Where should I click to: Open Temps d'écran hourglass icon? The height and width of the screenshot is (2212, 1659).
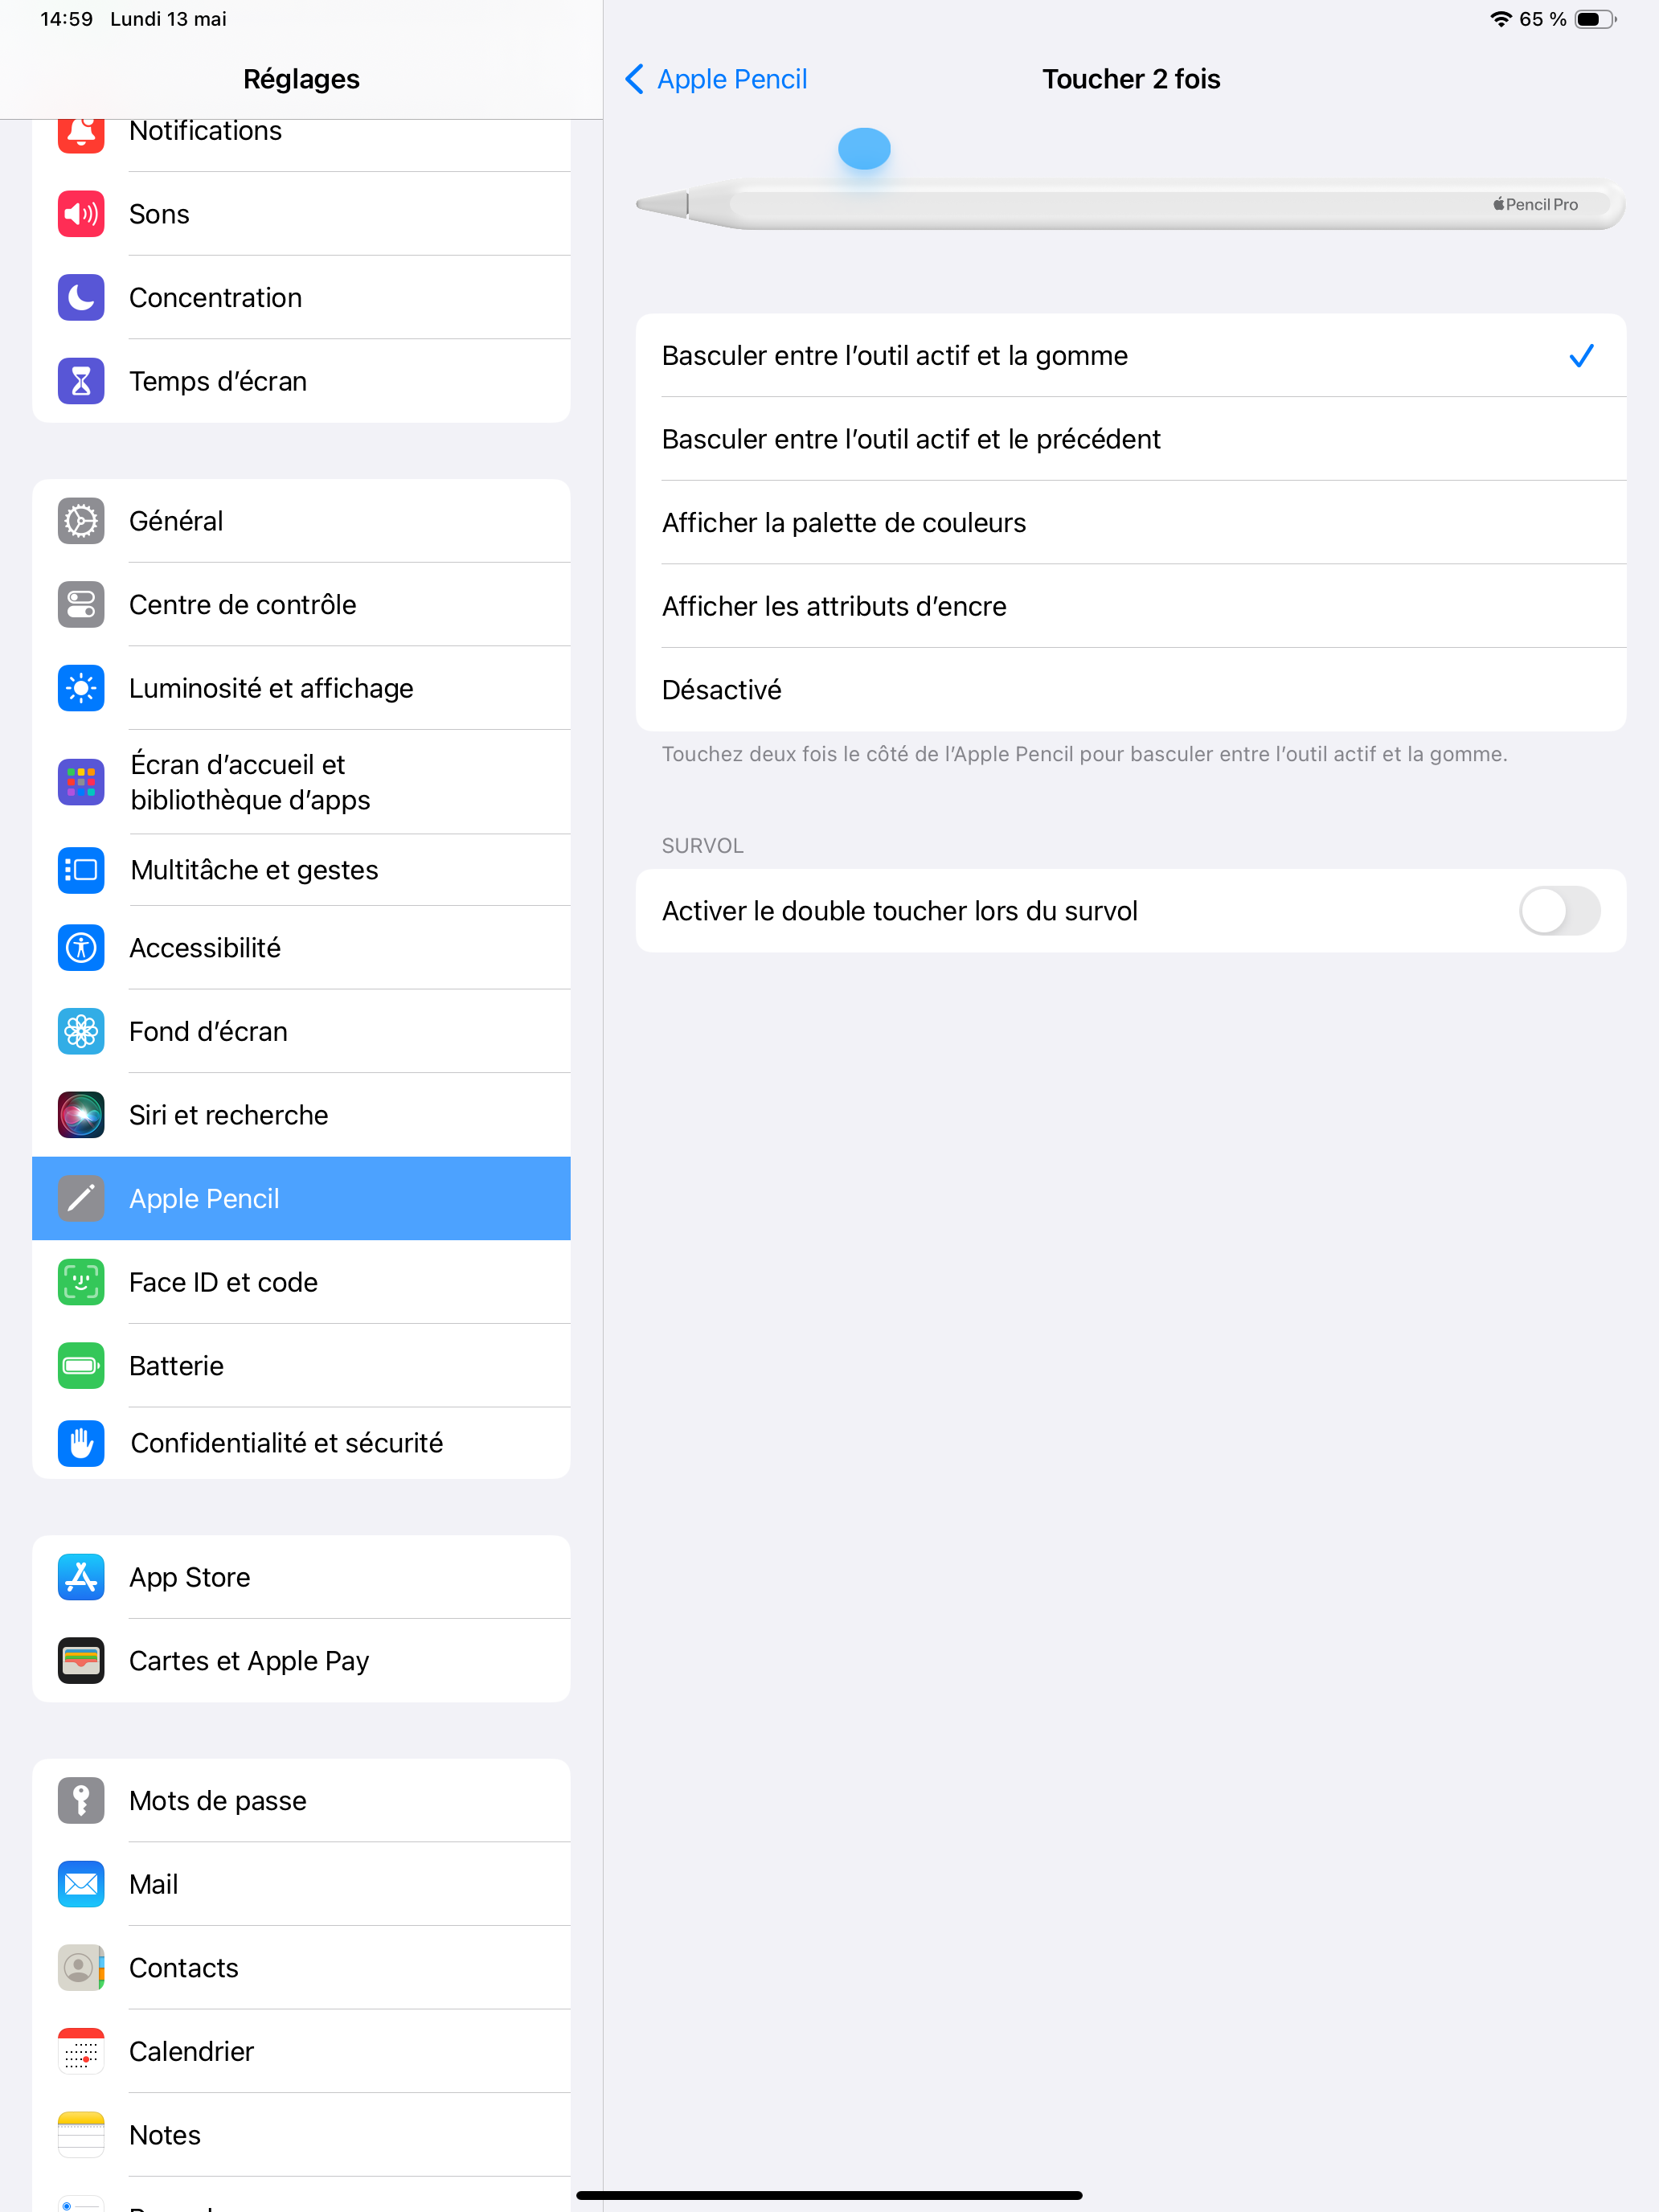pyautogui.click(x=81, y=381)
